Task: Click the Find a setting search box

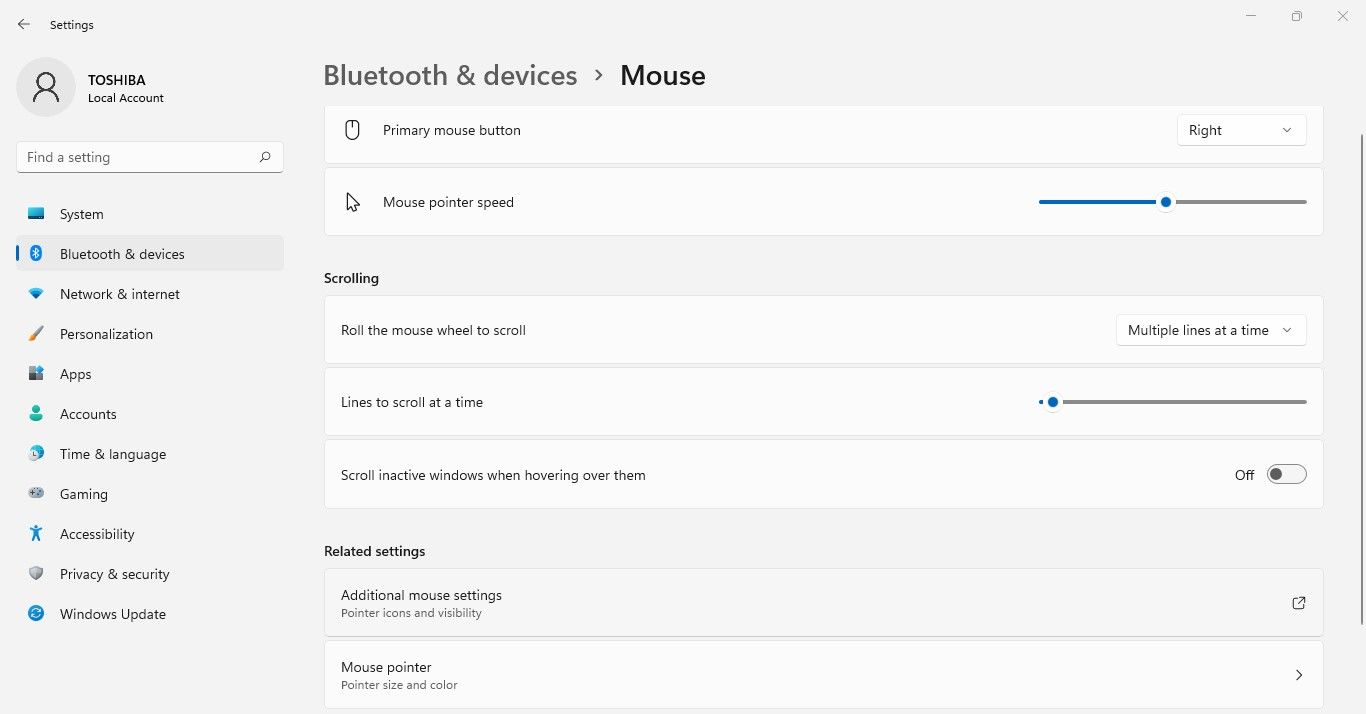Action: coord(149,157)
